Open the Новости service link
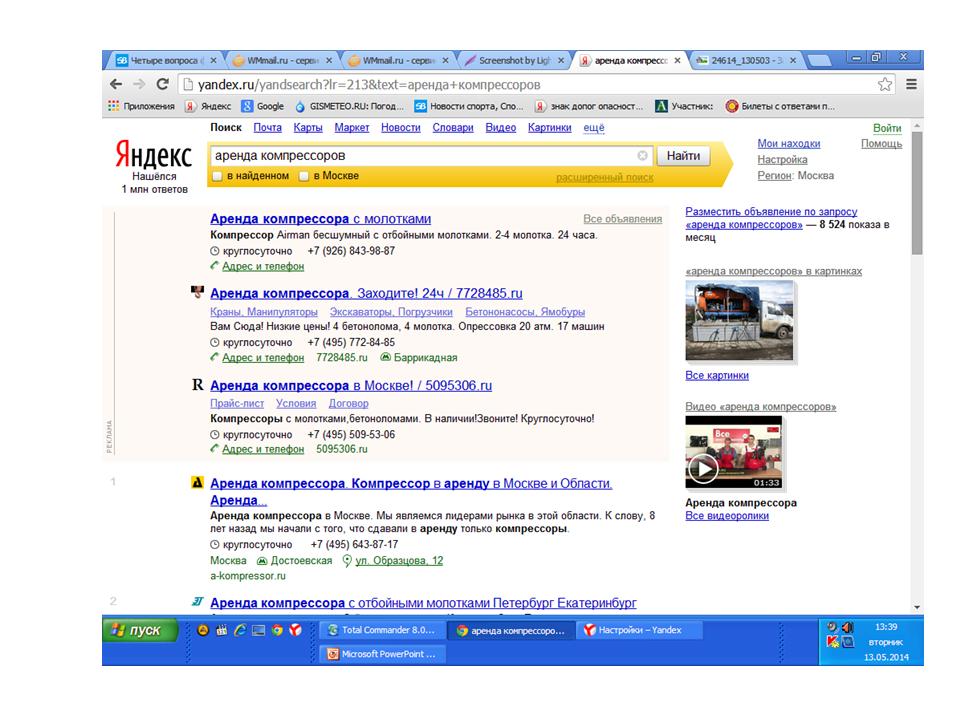The image size is (960, 720). [x=400, y=127]
